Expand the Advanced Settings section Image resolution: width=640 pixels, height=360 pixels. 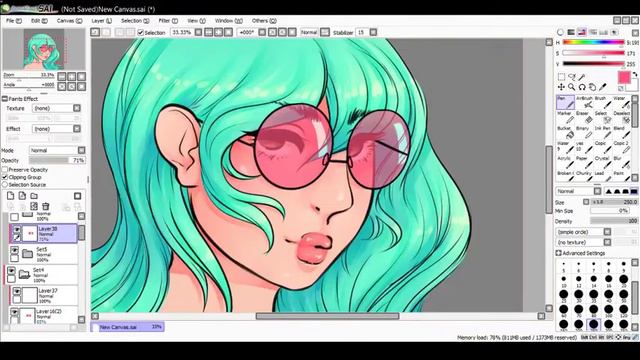click(x=559, y=253)
